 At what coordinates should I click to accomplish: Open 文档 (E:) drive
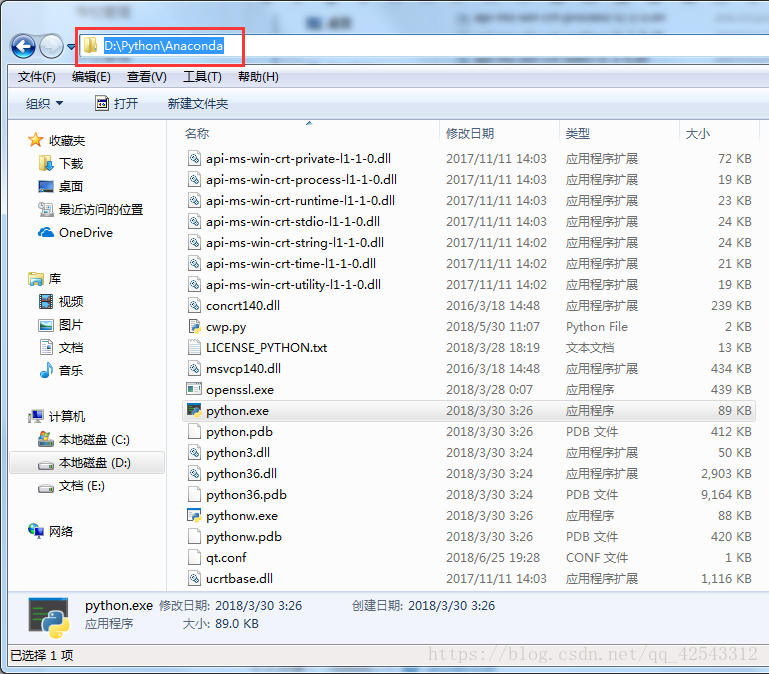coord(72,486)
